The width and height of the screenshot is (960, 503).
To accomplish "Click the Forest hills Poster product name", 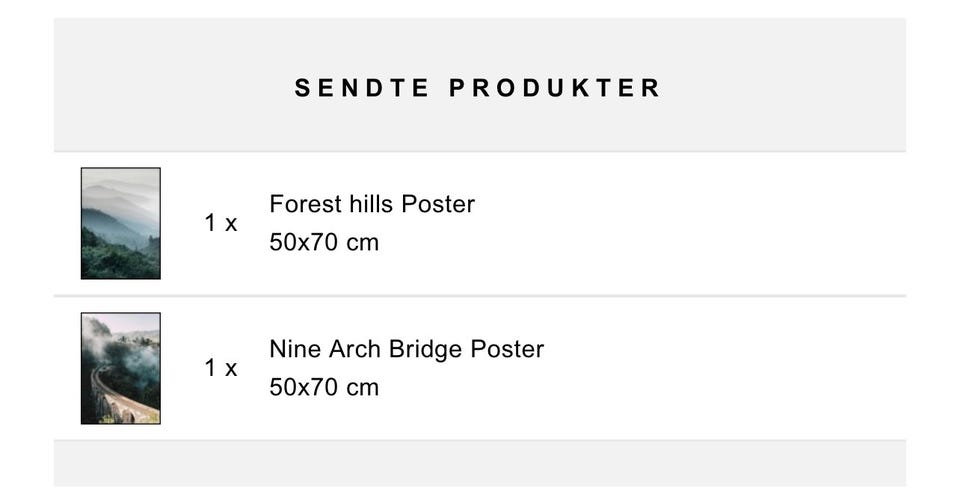I will coord(371,204).
